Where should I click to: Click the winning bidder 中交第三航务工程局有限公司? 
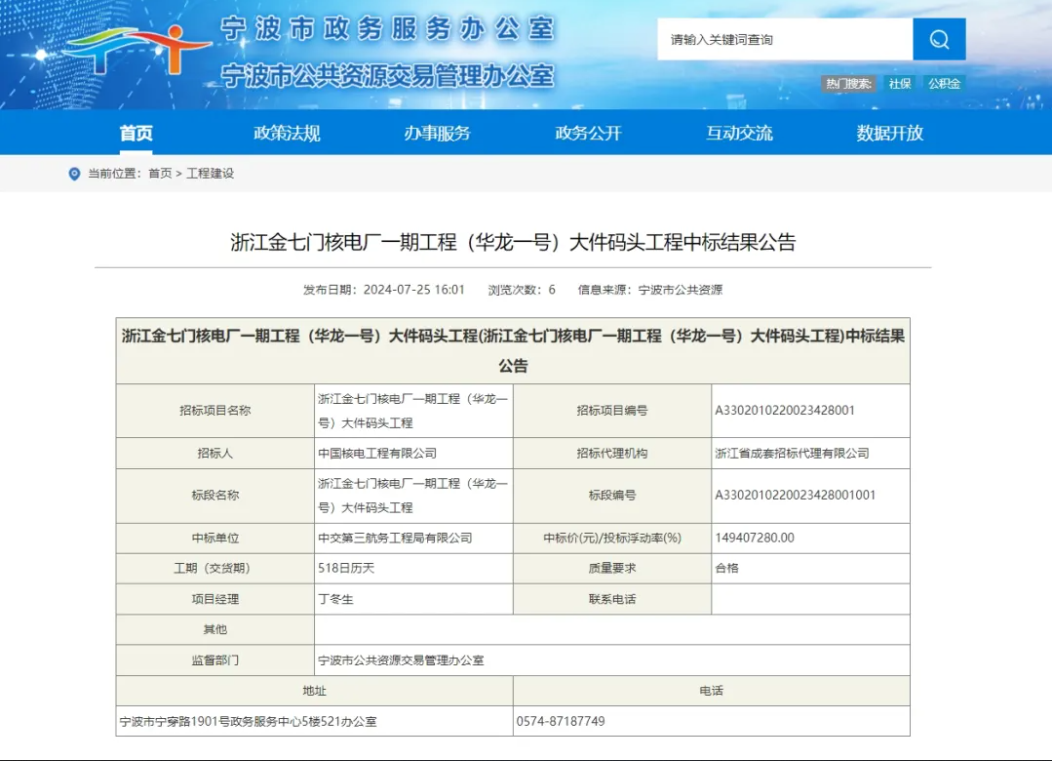[x=398, y=538]
